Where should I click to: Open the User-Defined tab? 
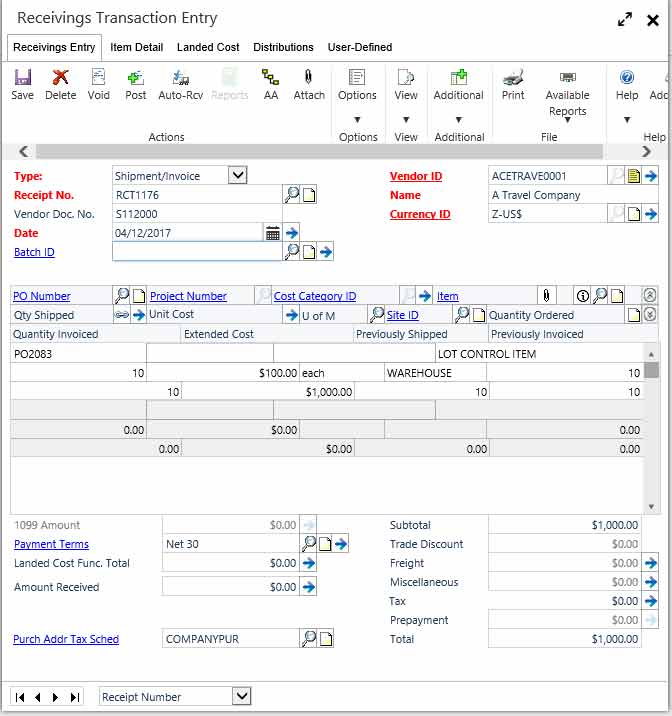360,47
